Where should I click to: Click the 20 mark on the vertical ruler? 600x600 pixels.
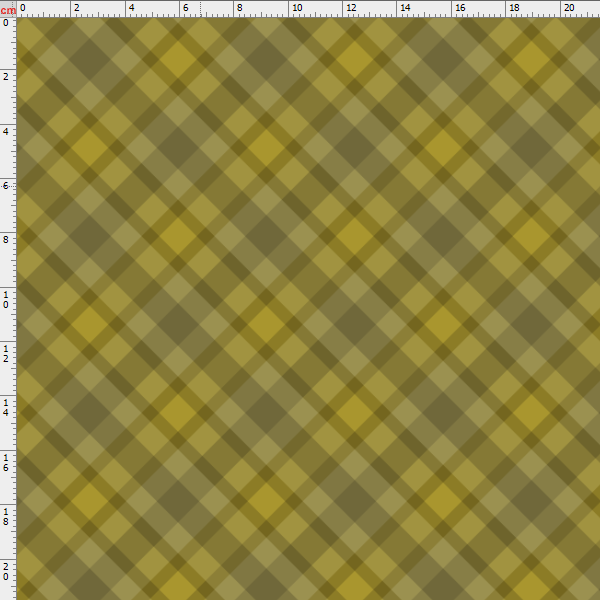pos(5,571)
